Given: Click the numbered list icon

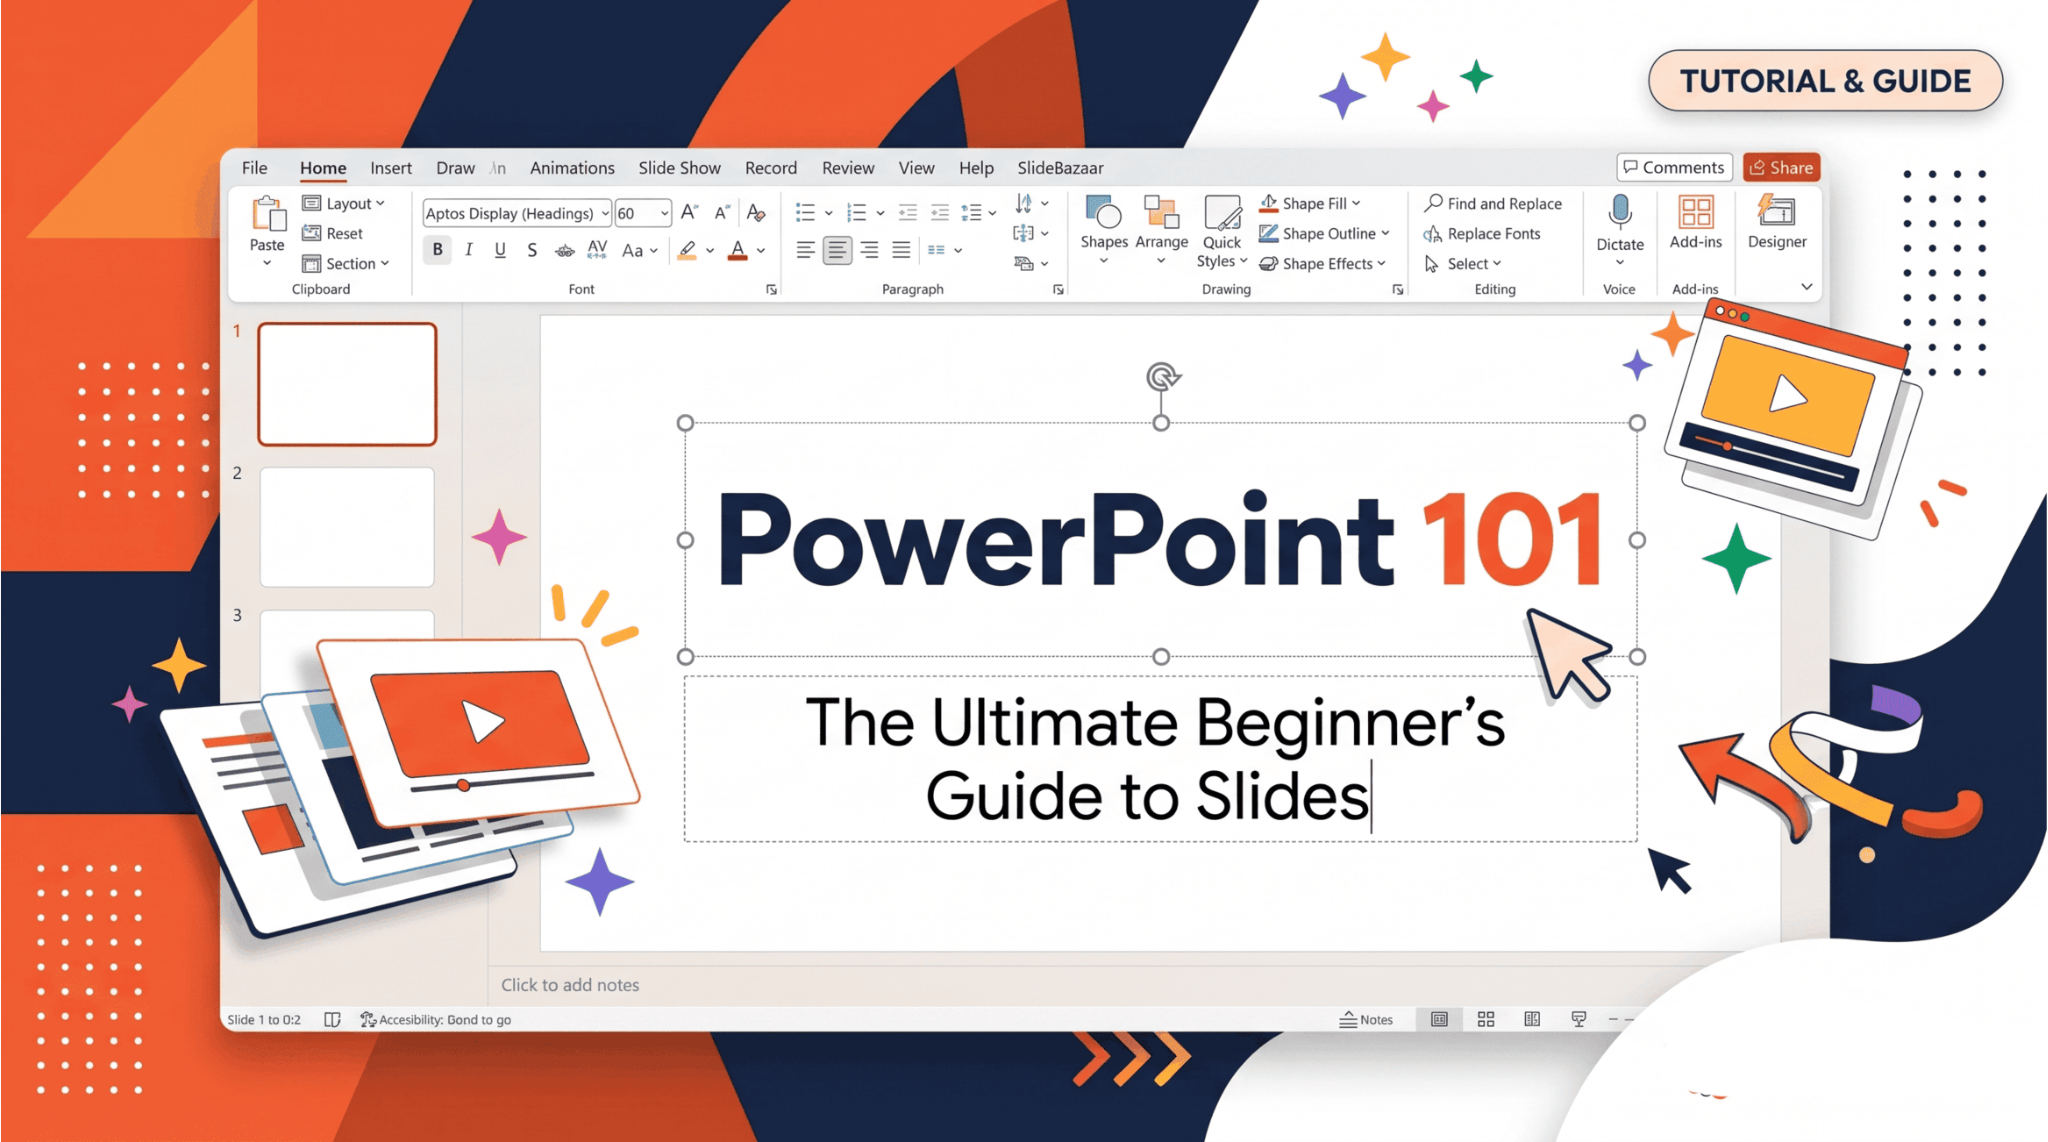Looking at the screenshot, I should (x=857, y=212).
